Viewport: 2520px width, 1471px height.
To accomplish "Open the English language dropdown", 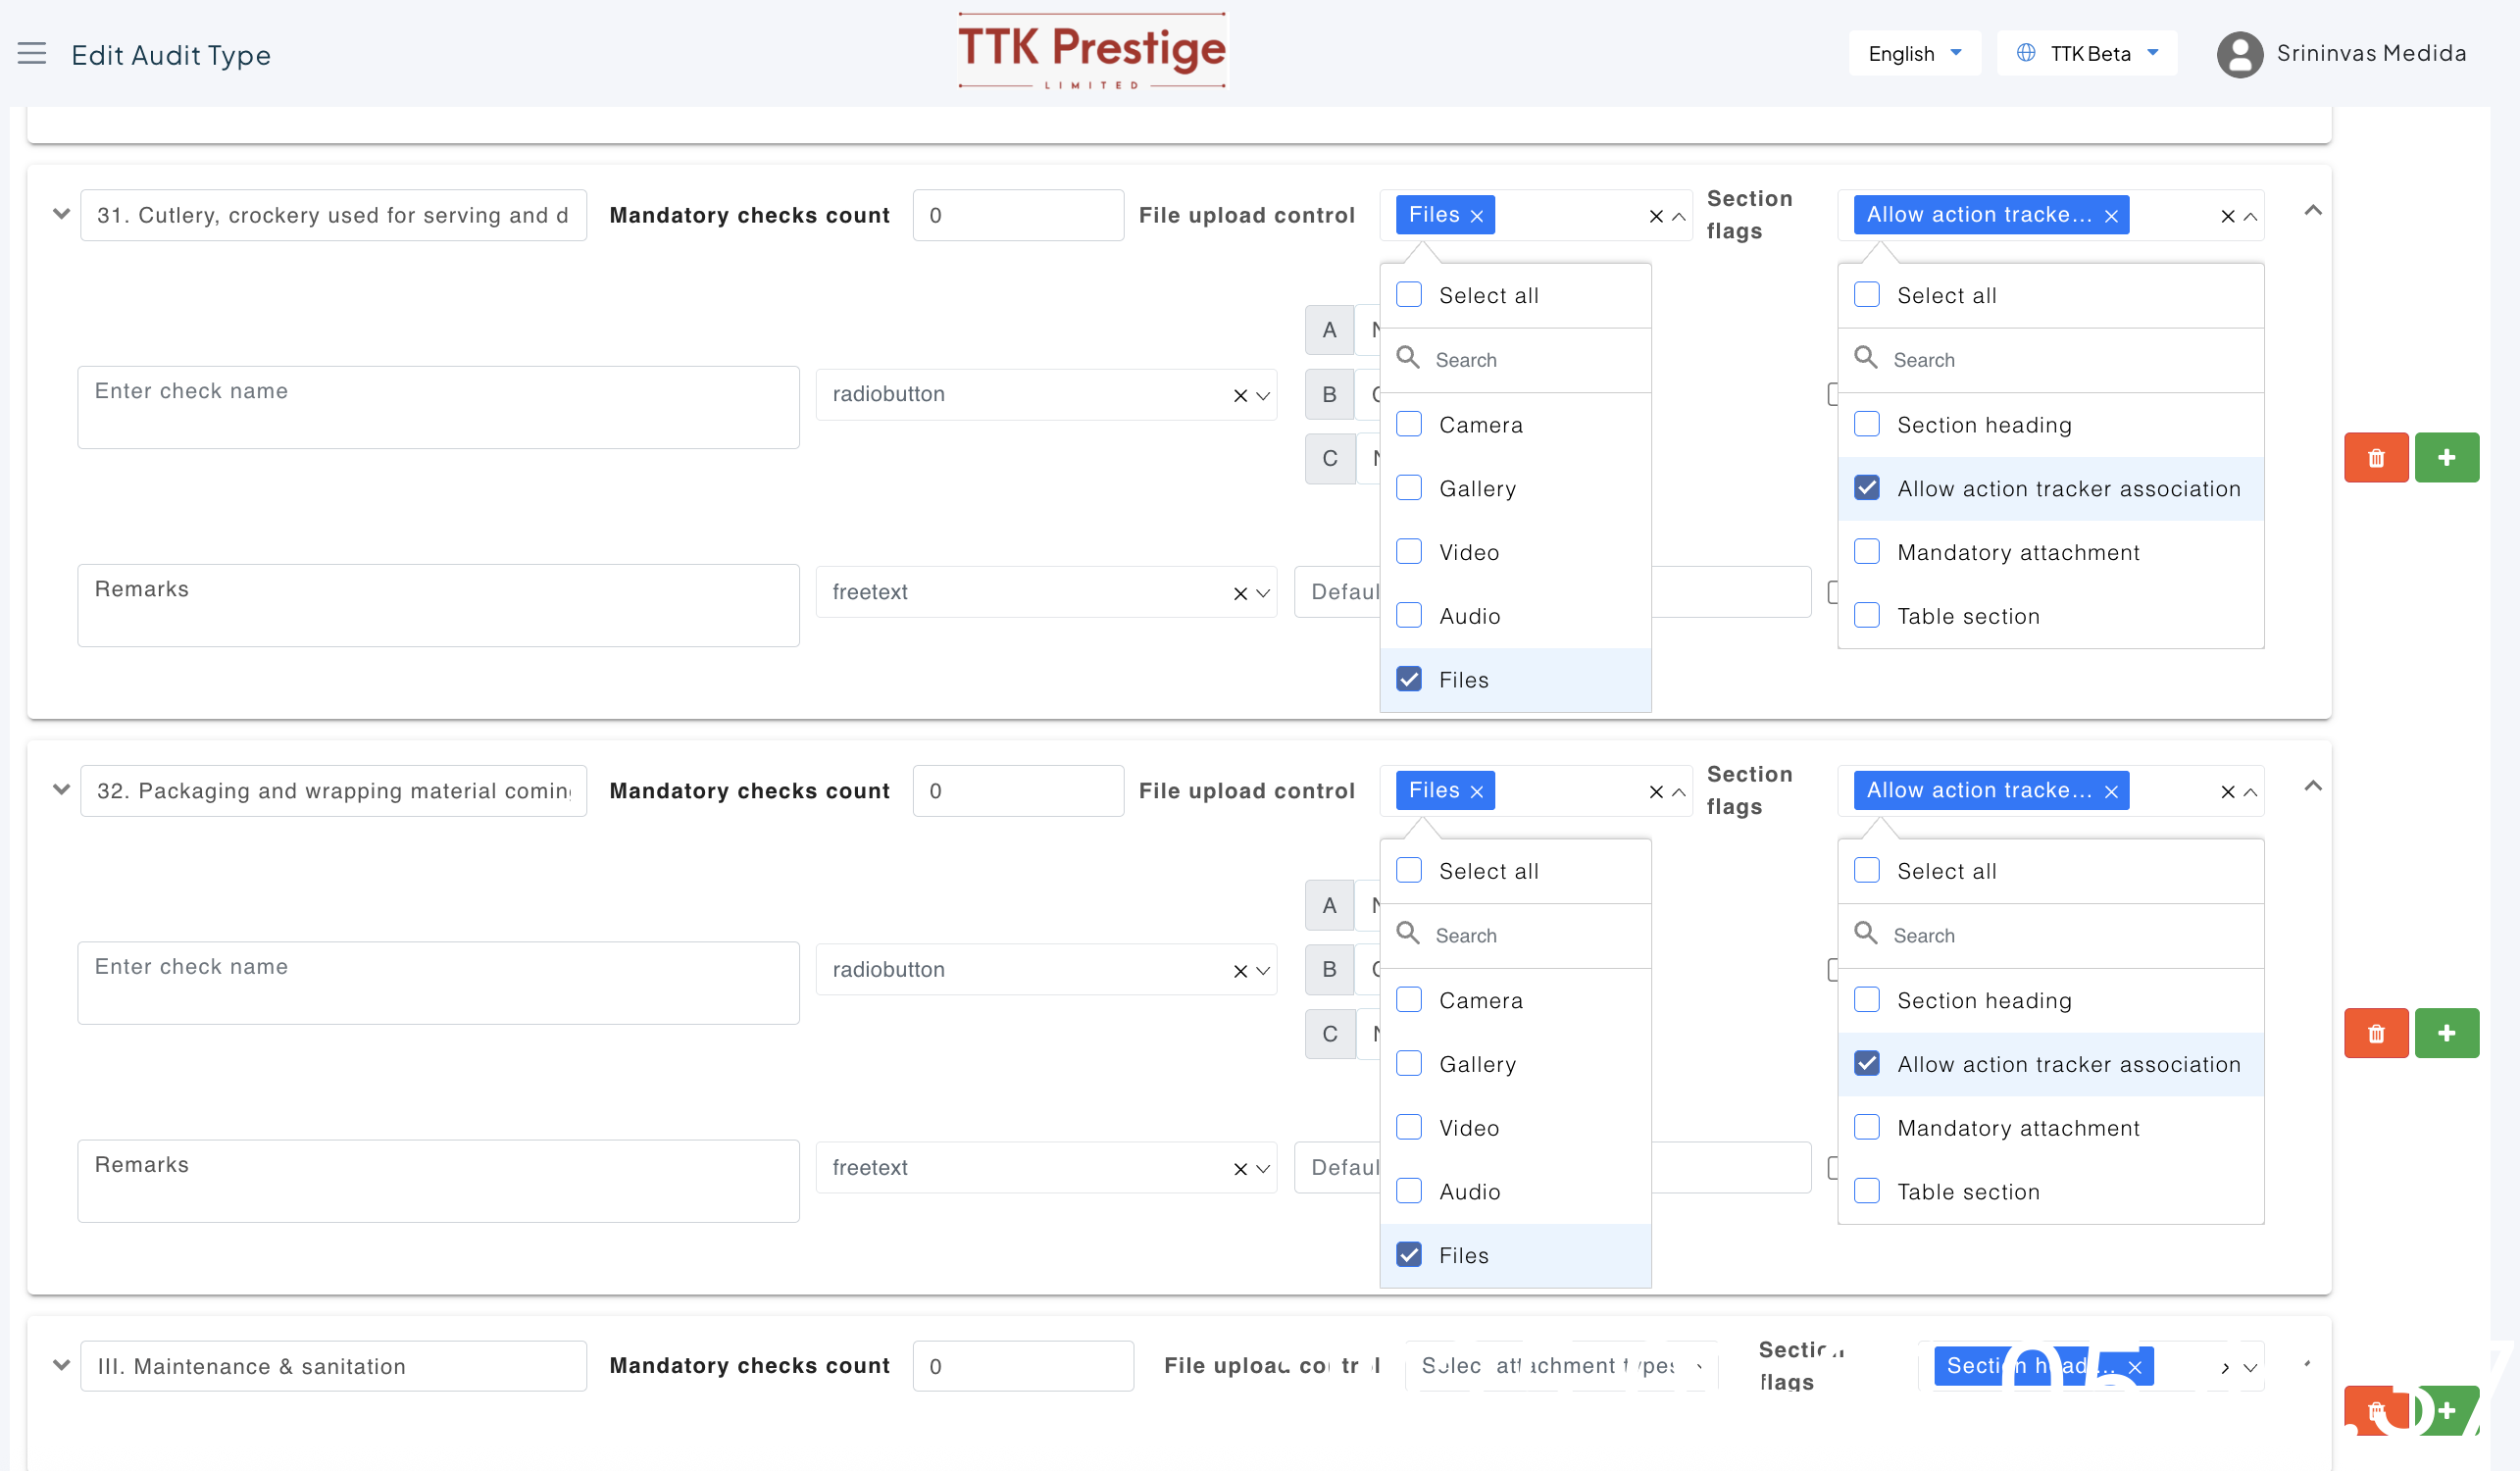I will 1914,54.
